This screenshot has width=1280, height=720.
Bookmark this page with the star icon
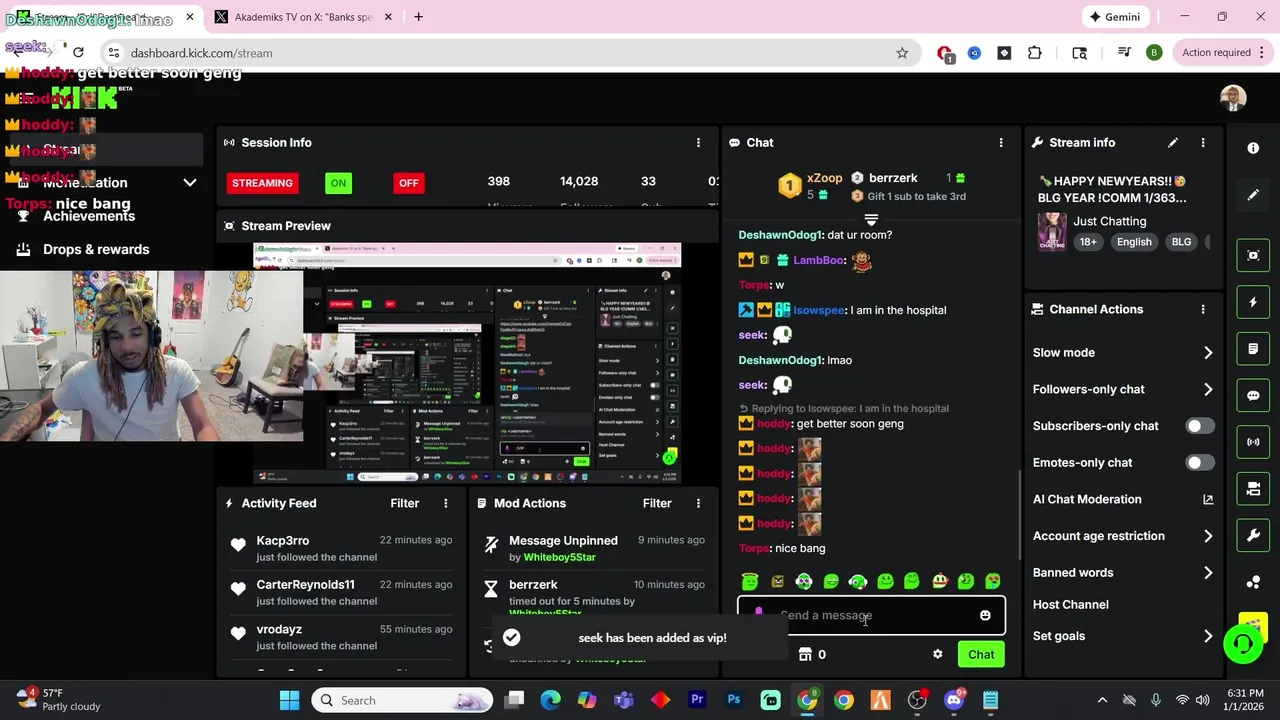pyautogui.click(x=902, y=53)
